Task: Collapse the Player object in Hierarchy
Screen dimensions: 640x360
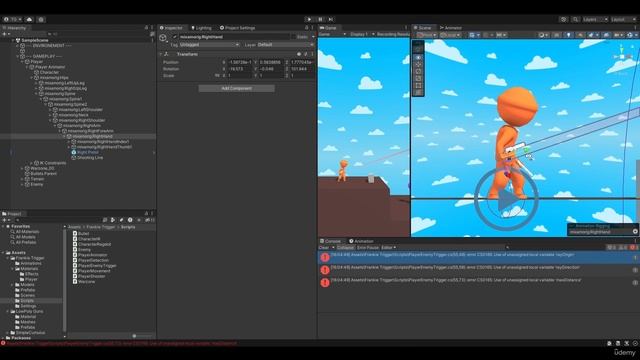Action: [22, 62]
